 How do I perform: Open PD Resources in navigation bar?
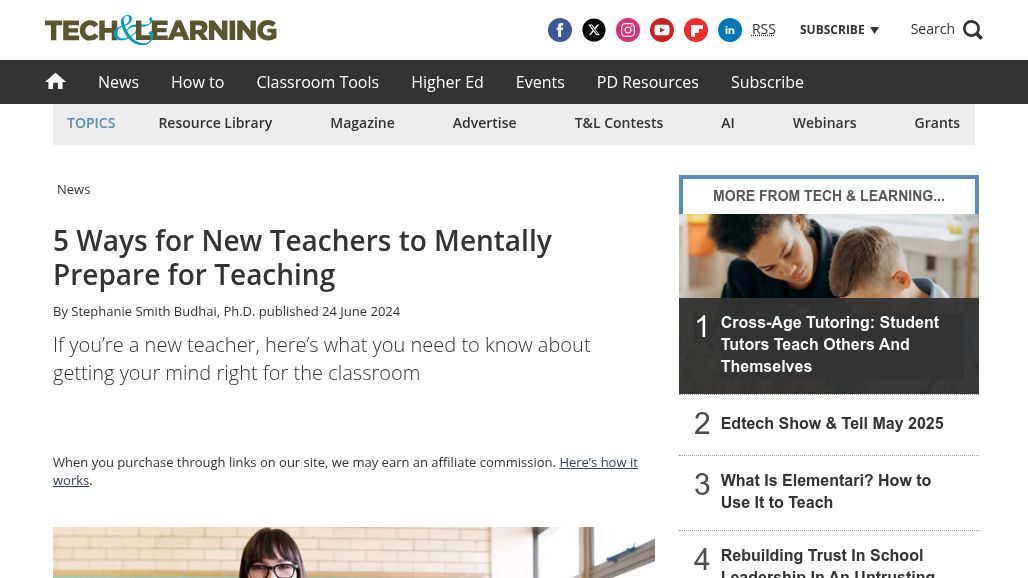[x=648, y=82]
